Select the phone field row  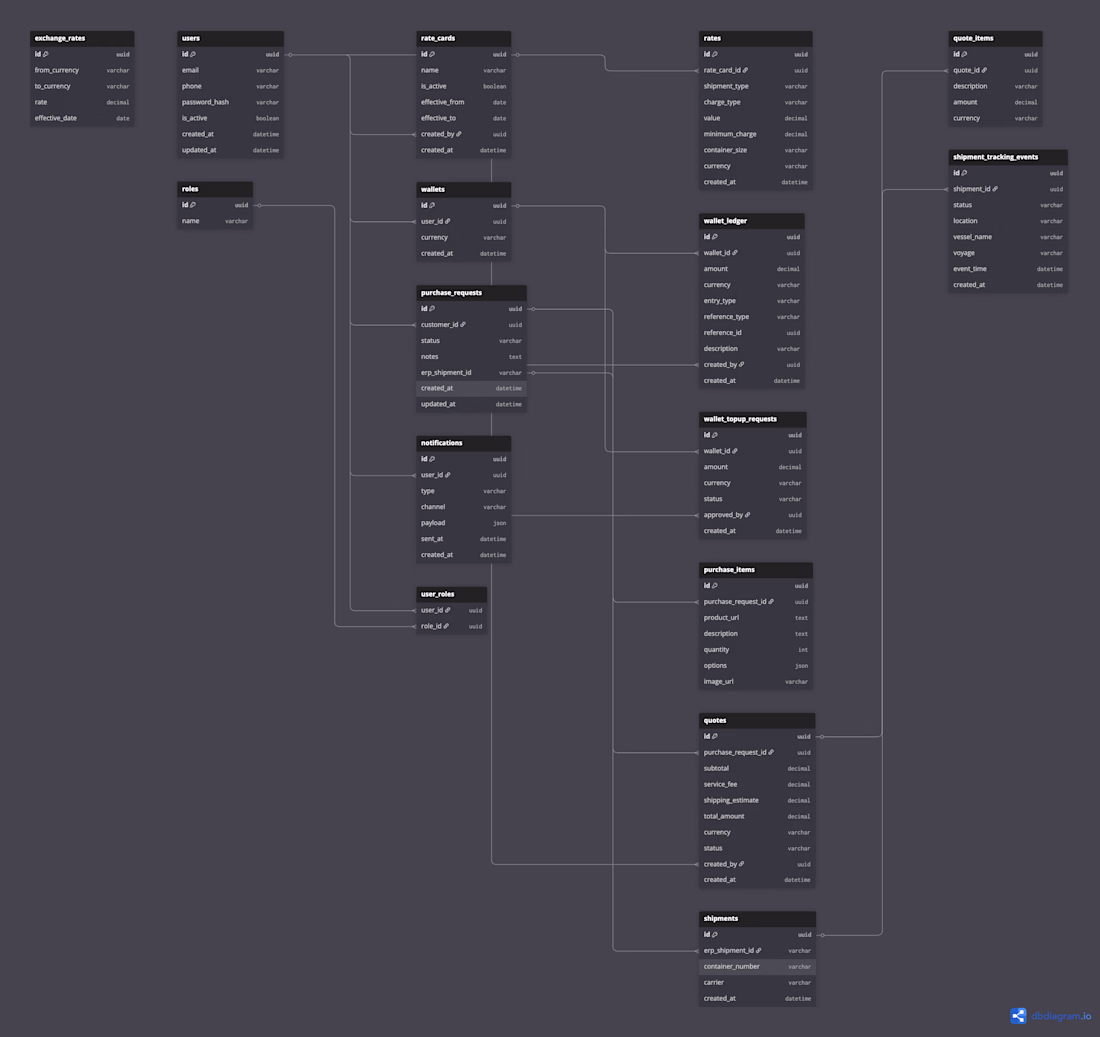coord(230,86)
